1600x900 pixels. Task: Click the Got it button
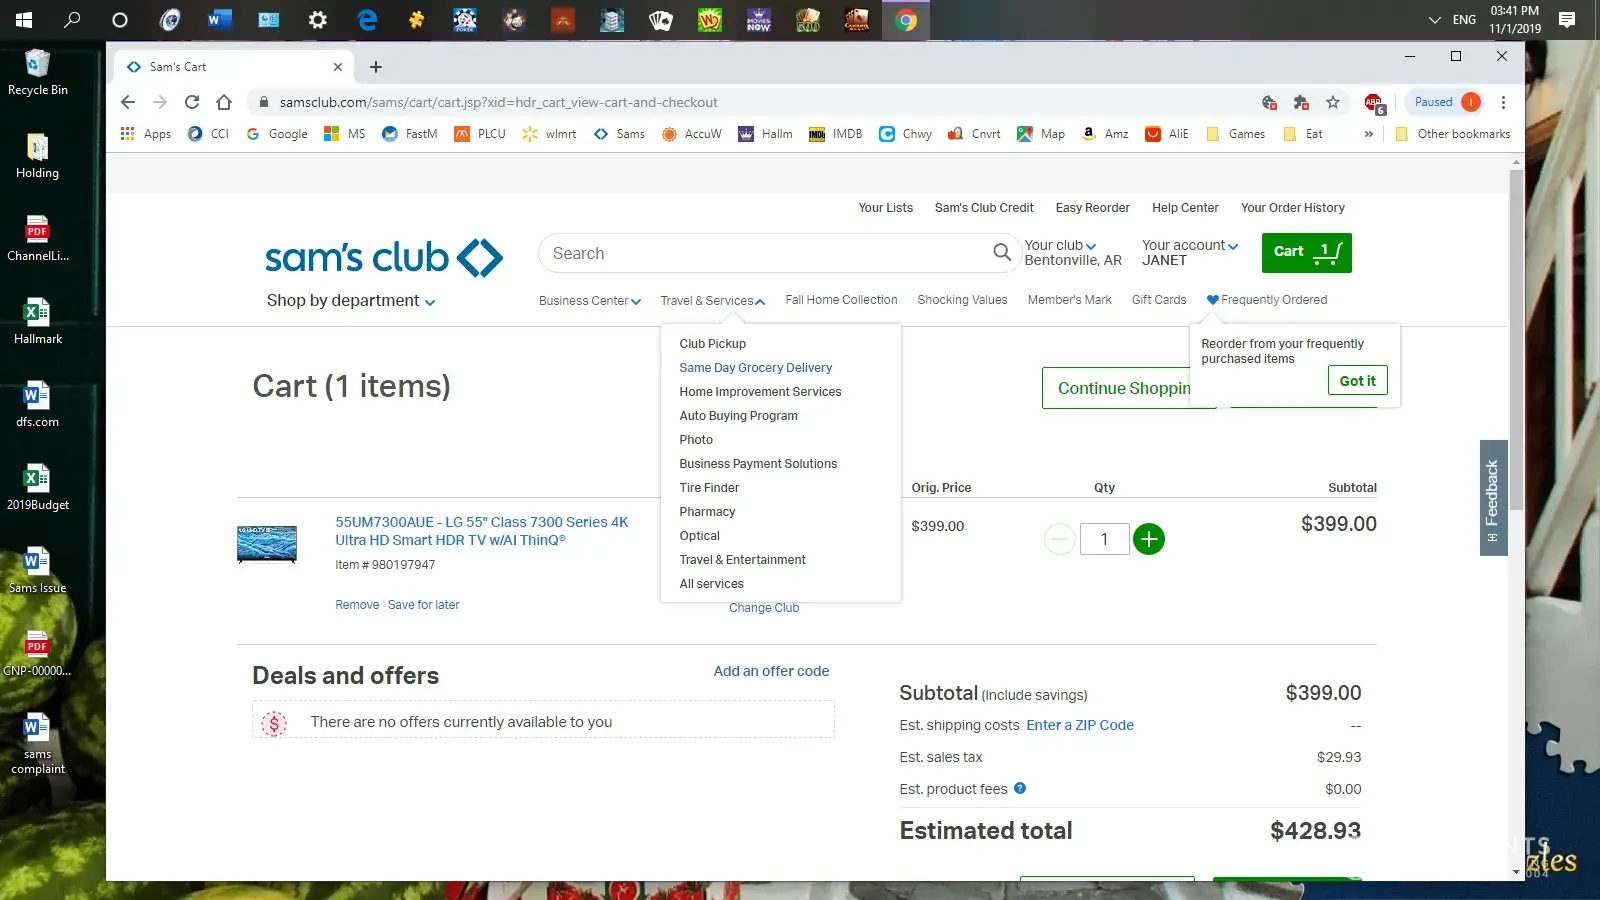pyautogui.click(x=1357, y=381)
